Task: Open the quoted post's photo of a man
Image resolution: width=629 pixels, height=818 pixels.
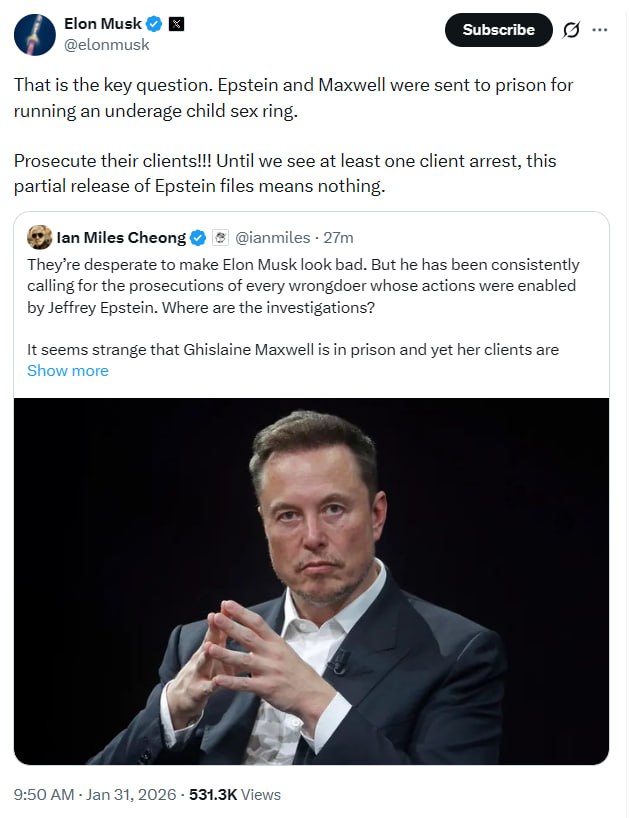Action: pyautogui.click(x=311, y=580)
